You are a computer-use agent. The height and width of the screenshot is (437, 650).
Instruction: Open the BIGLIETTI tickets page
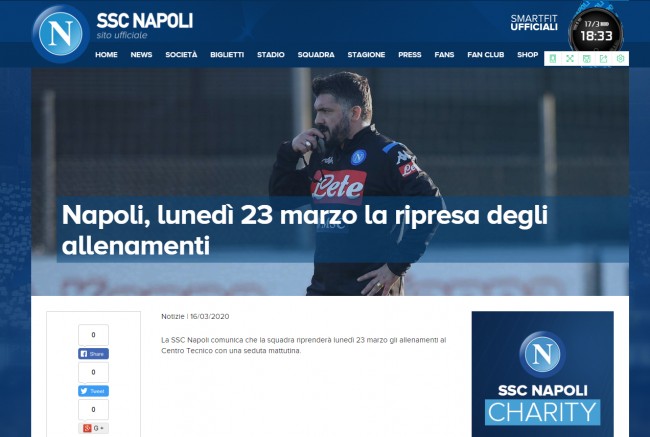pos(227,55)
